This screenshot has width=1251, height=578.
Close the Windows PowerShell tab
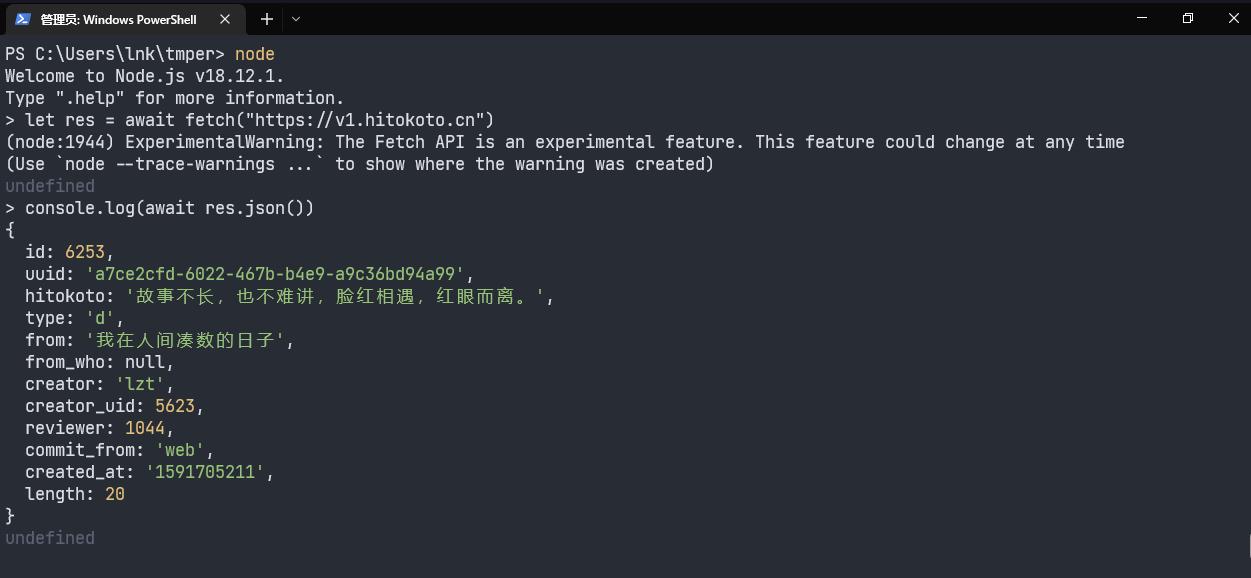pos(225,18)
